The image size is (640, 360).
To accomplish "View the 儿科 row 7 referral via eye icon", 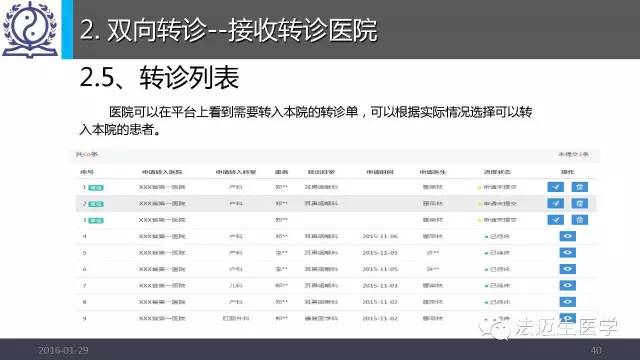I will point(567,285).
